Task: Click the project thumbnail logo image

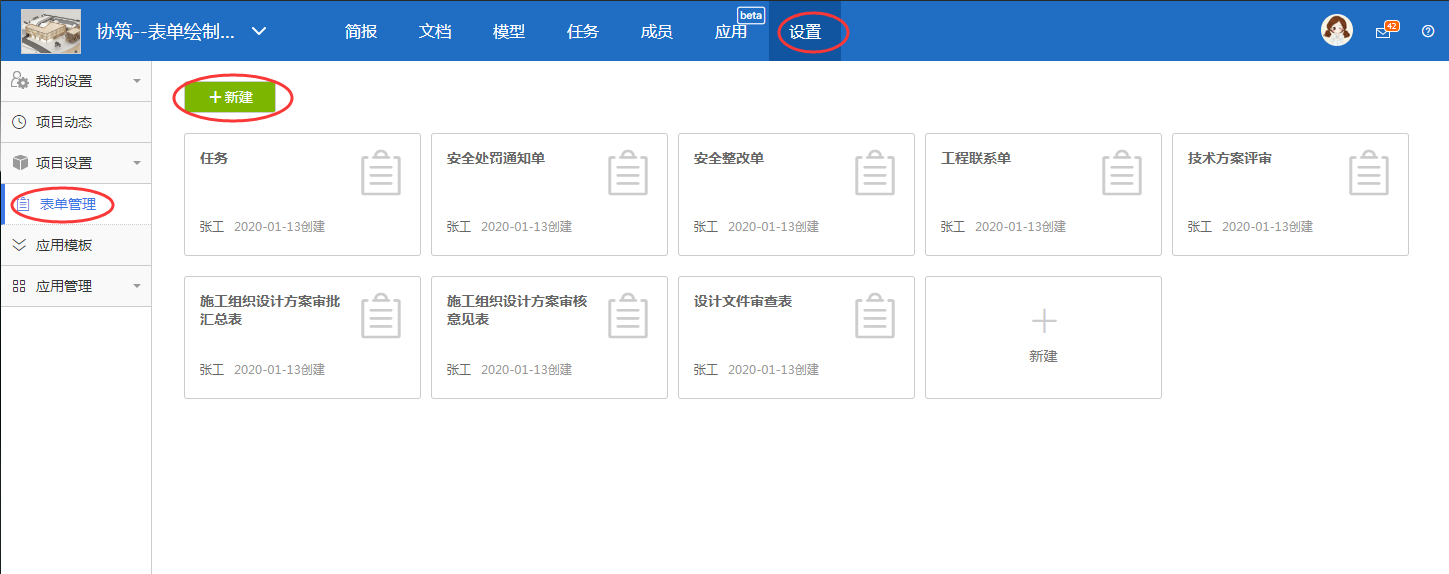Action: point(51,31)
